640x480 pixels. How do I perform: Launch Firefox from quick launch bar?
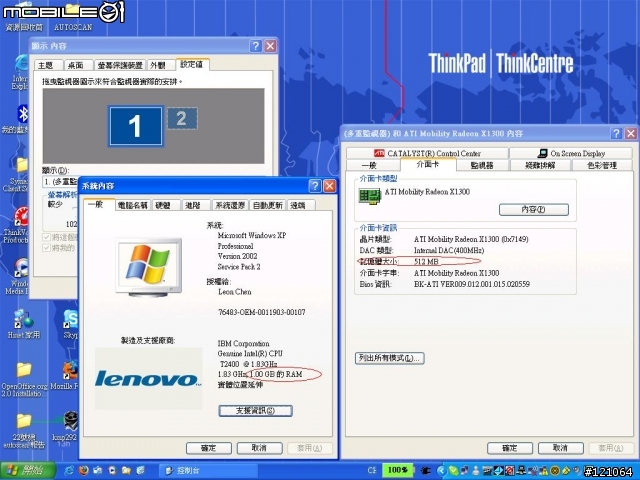[x=84, y=471]
